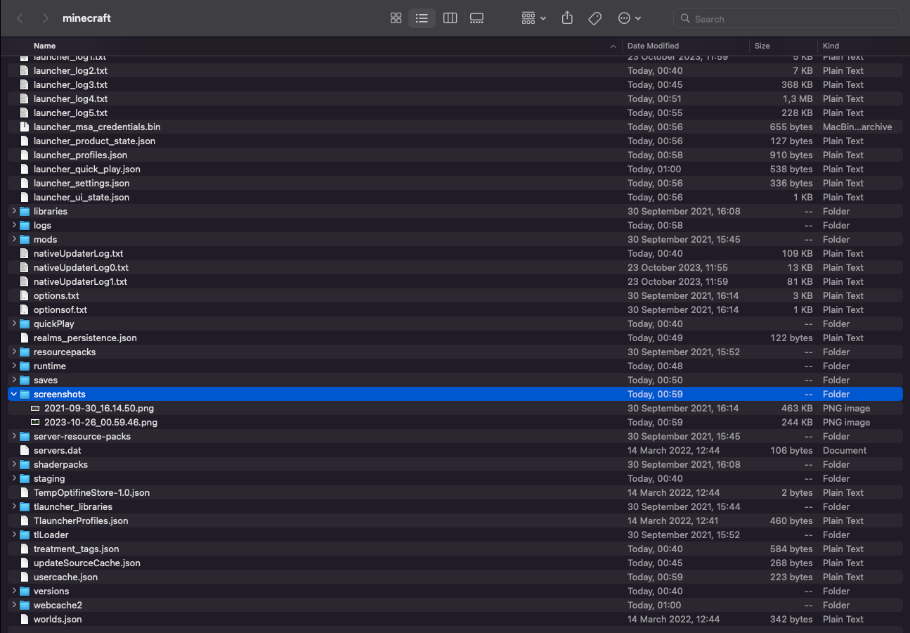Select the 2023-10-26_00.59.46.png image icon
910x633 pixels.
coord(35,422)
